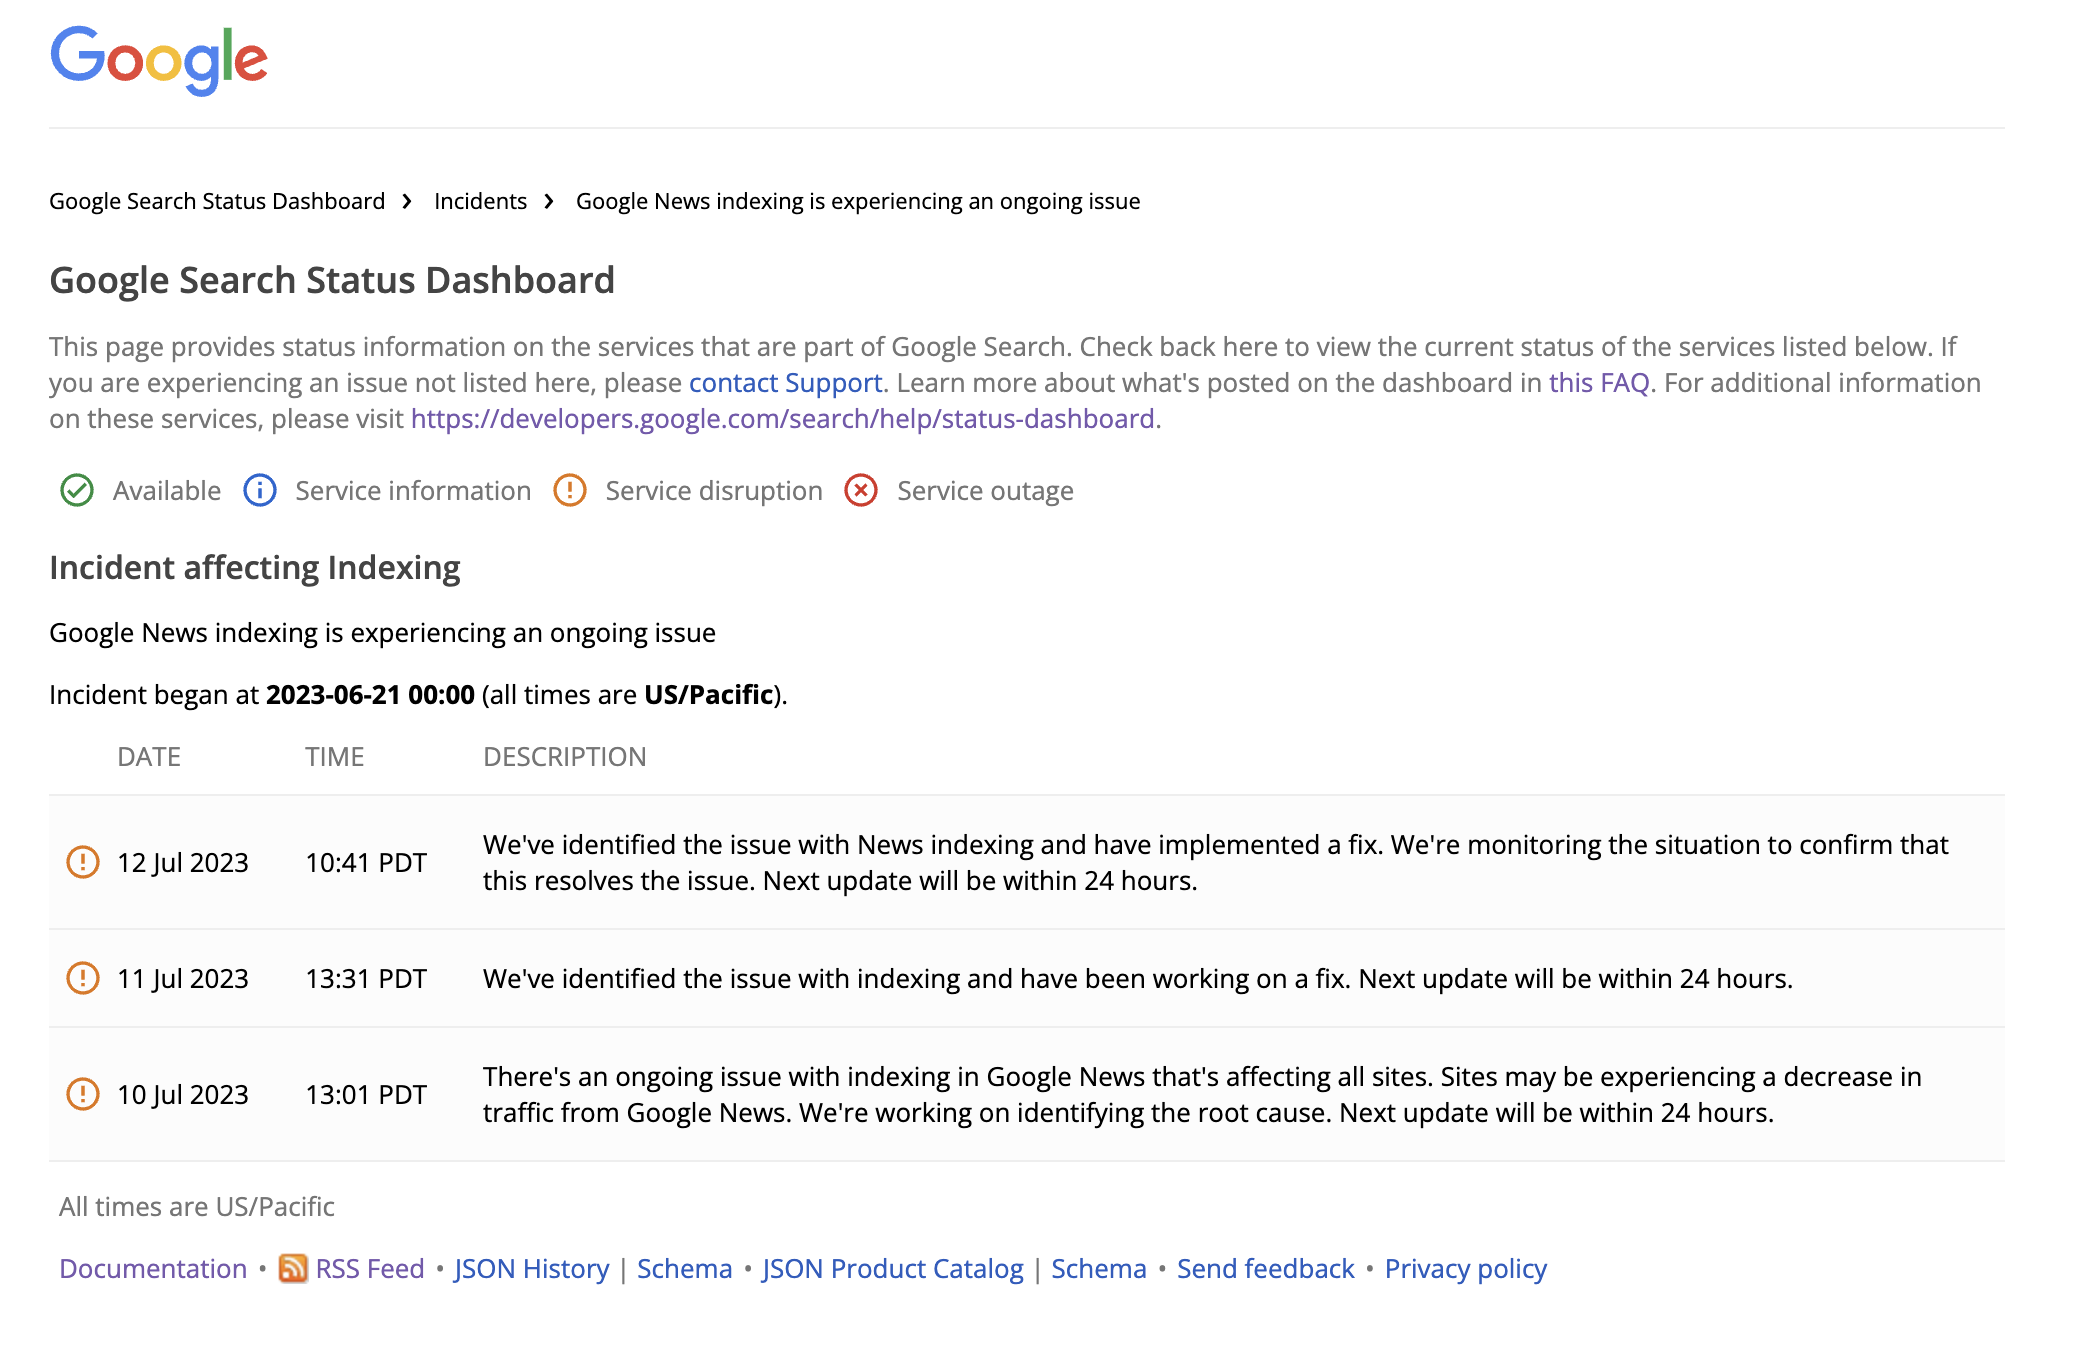
Task: Click the current incident breadcrumb title
Action: 858,201
